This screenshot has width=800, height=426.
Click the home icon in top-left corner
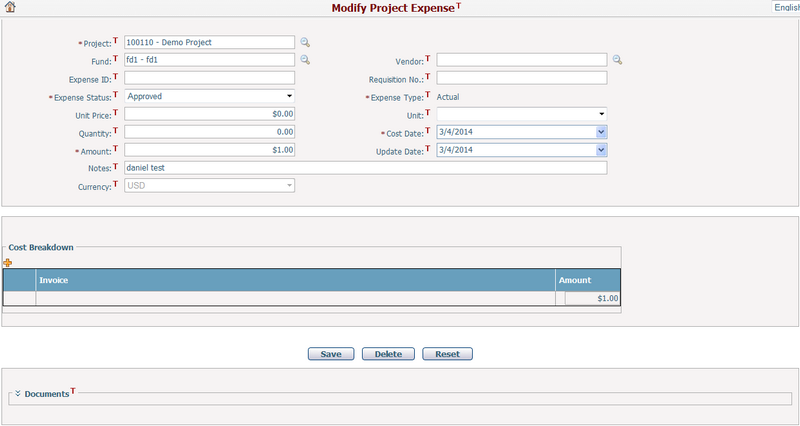(9, 8)
